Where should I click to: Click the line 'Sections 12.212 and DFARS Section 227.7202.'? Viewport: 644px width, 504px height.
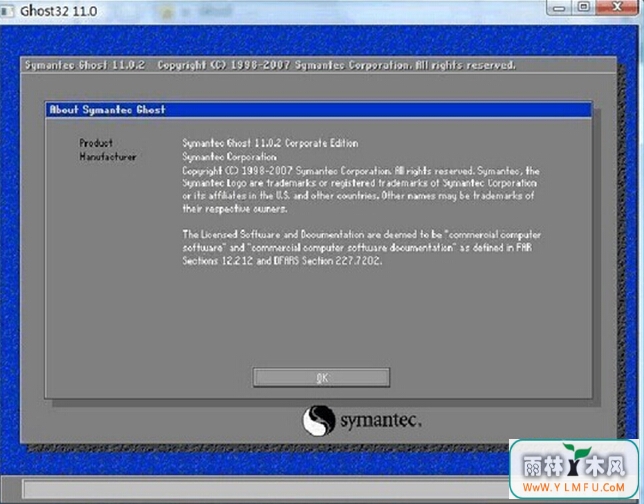(282, 260)
